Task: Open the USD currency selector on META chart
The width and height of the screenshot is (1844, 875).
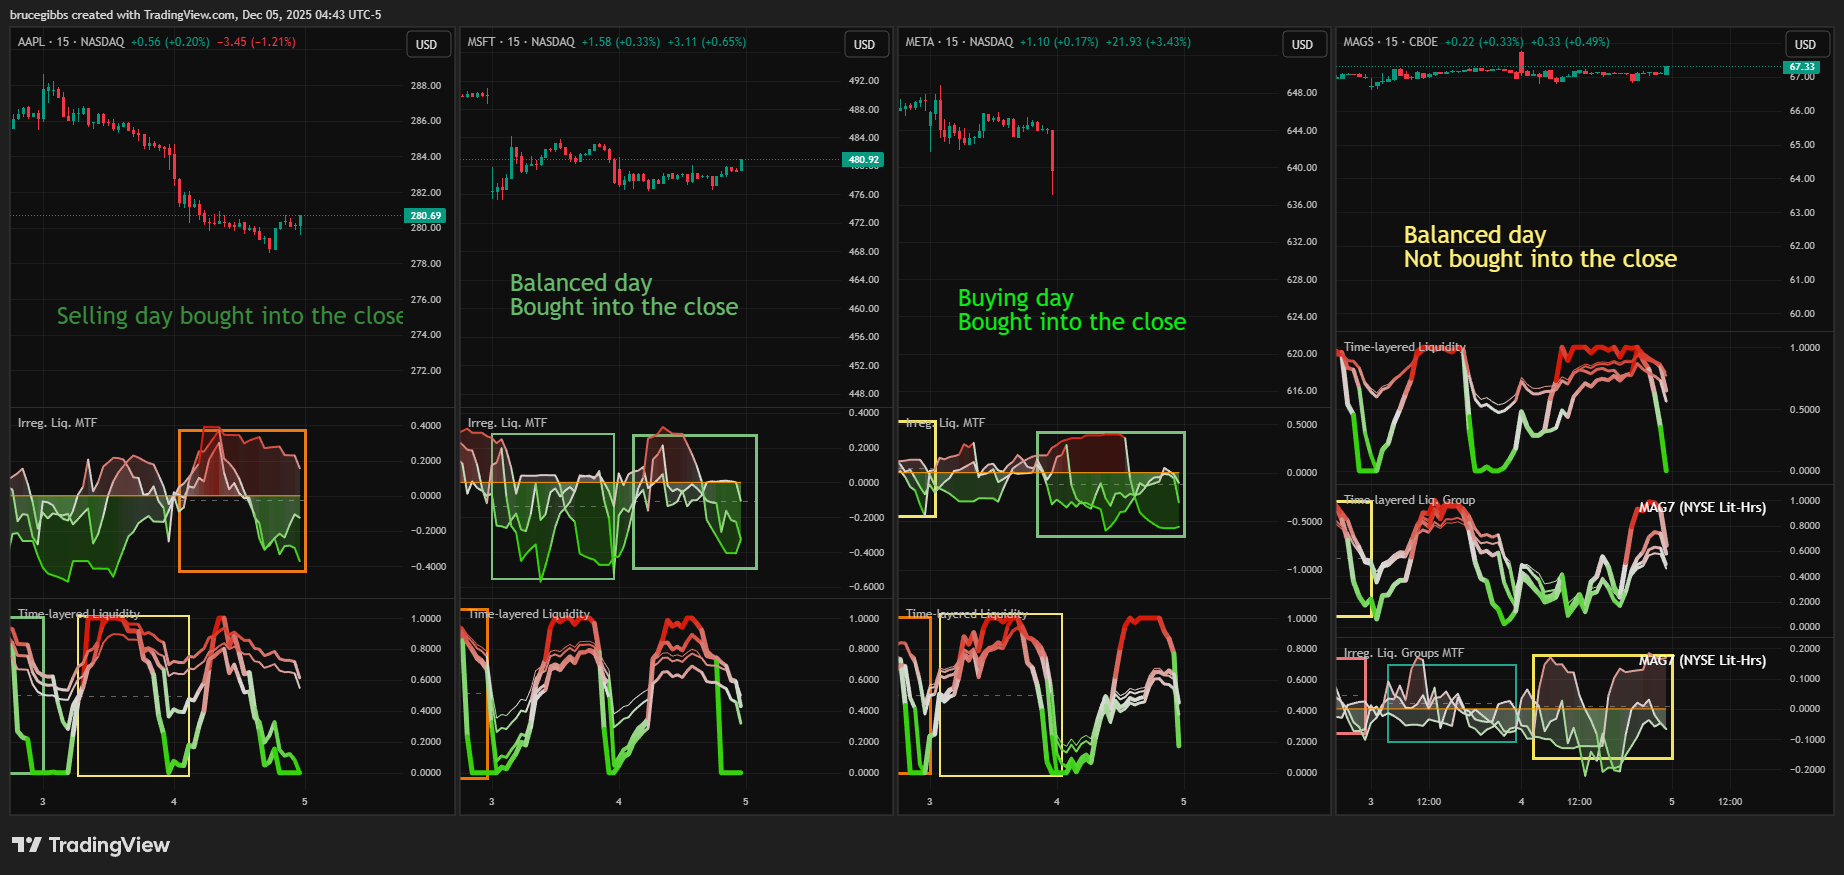Action: point(1302,44)
